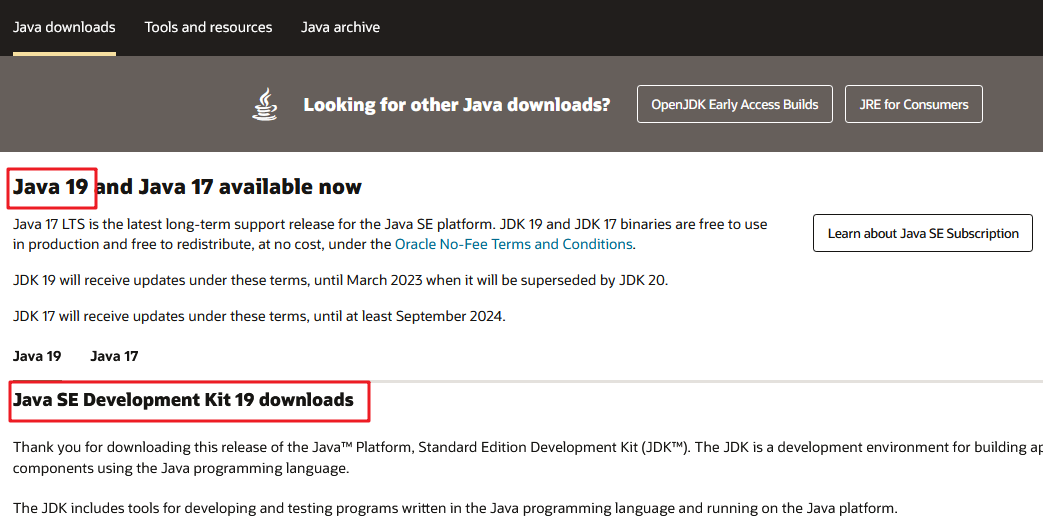Click the red-outlined 'Java 19' heading text

click(51, 187)
